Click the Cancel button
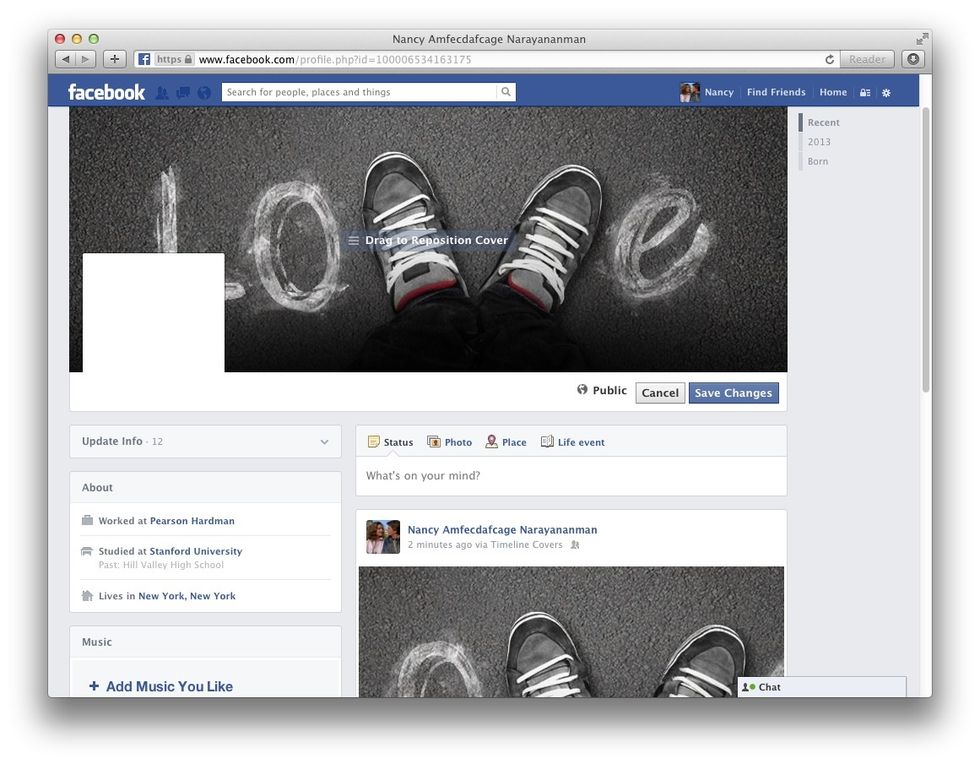This screenshot has width=980, height=764. (x=660, y=393)
